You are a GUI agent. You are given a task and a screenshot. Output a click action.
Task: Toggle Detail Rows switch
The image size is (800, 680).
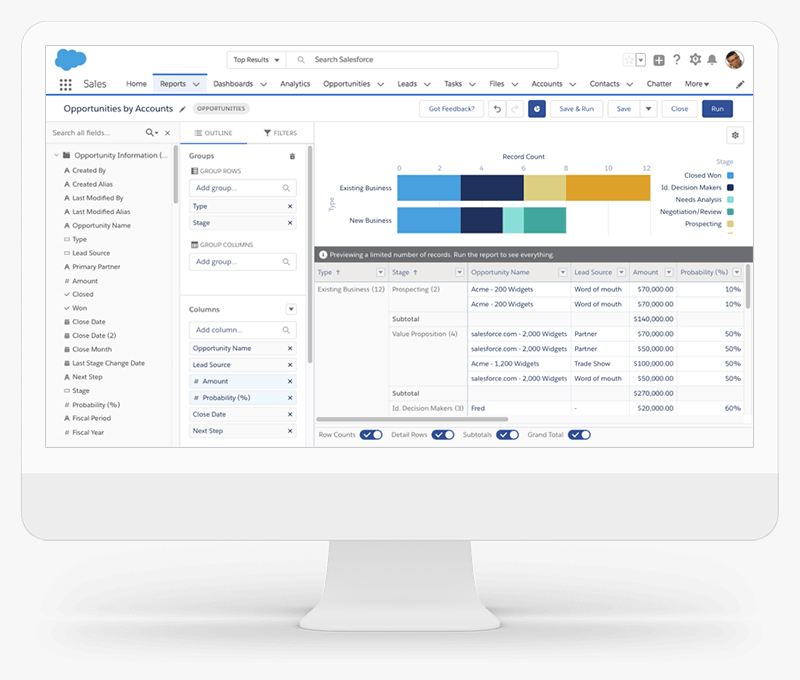(x=443, y=435)
